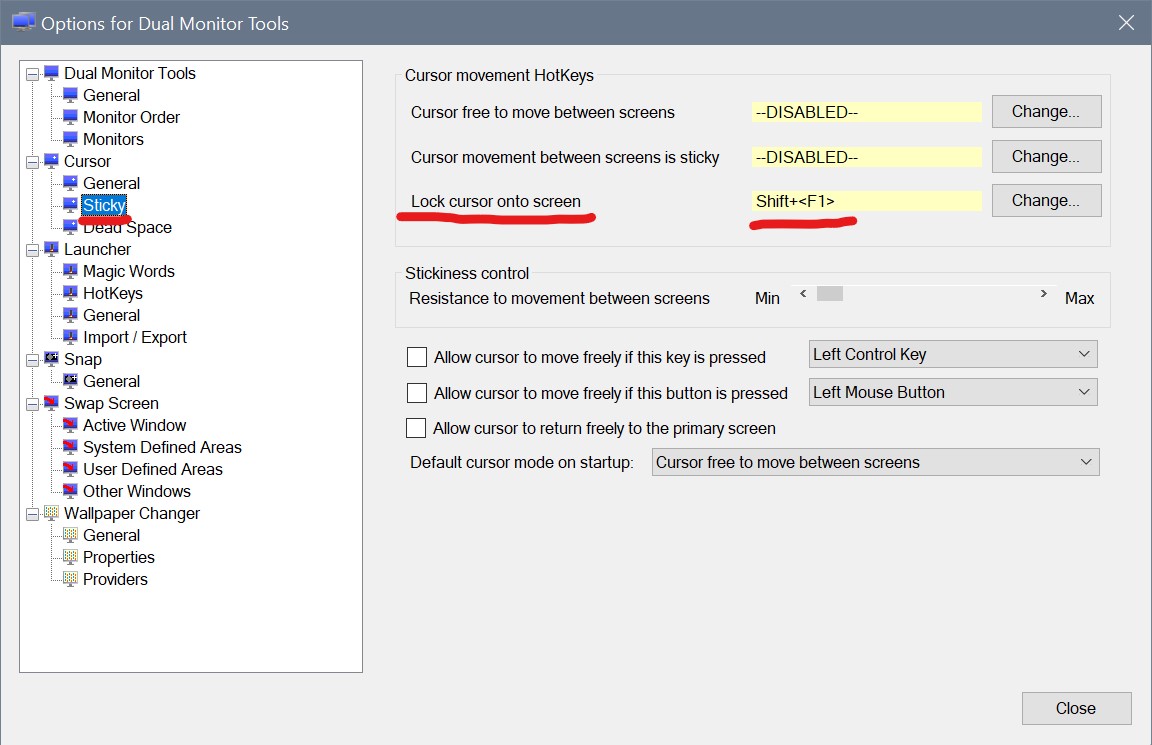Click the icon beside Providers
The height and width of the screenshot is (745, 1152).
70,579
